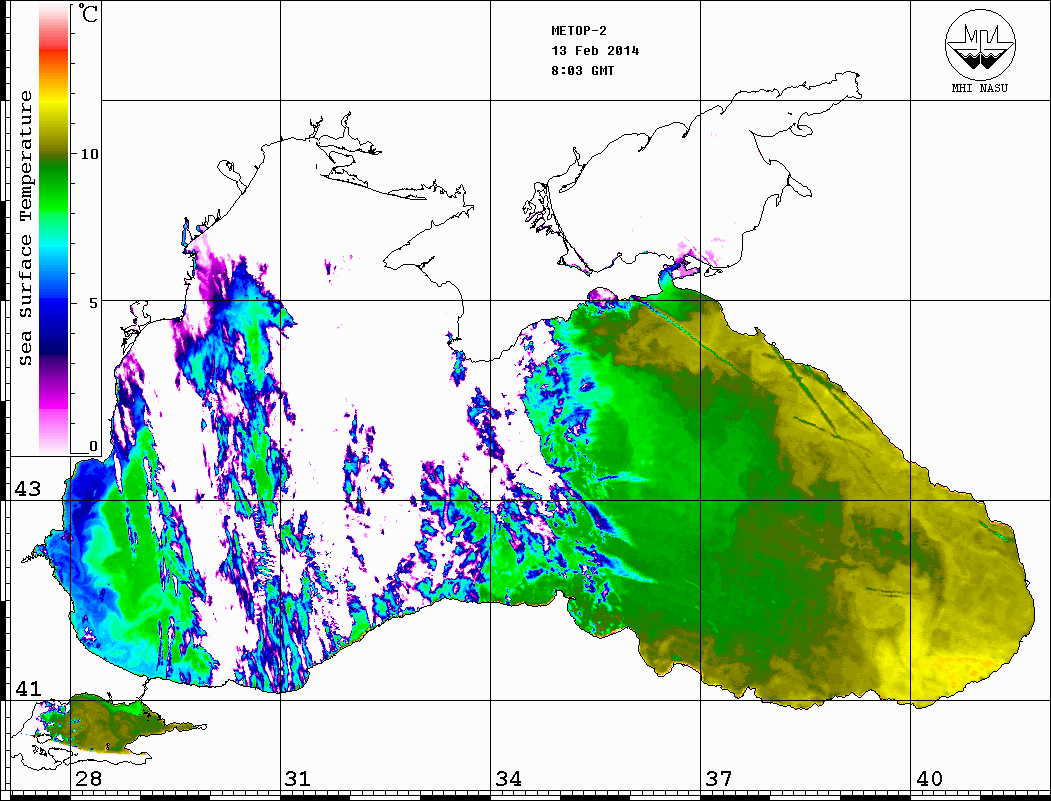Pick the yellow band of the color scale

(54, 101)
